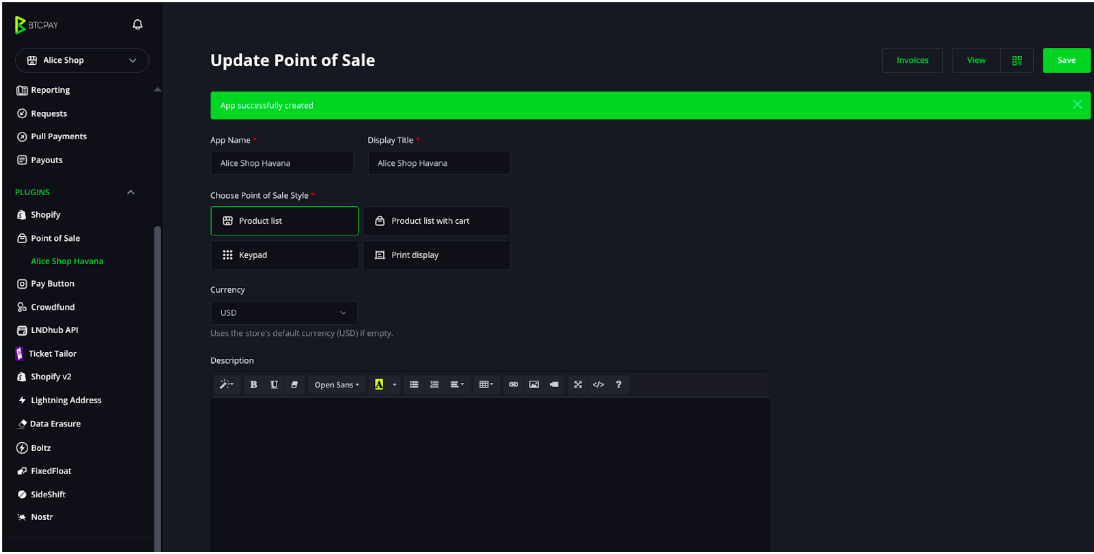Open Ticket Tailor plugin
The height and width of the screenshot is (554, 1094).
46,354
